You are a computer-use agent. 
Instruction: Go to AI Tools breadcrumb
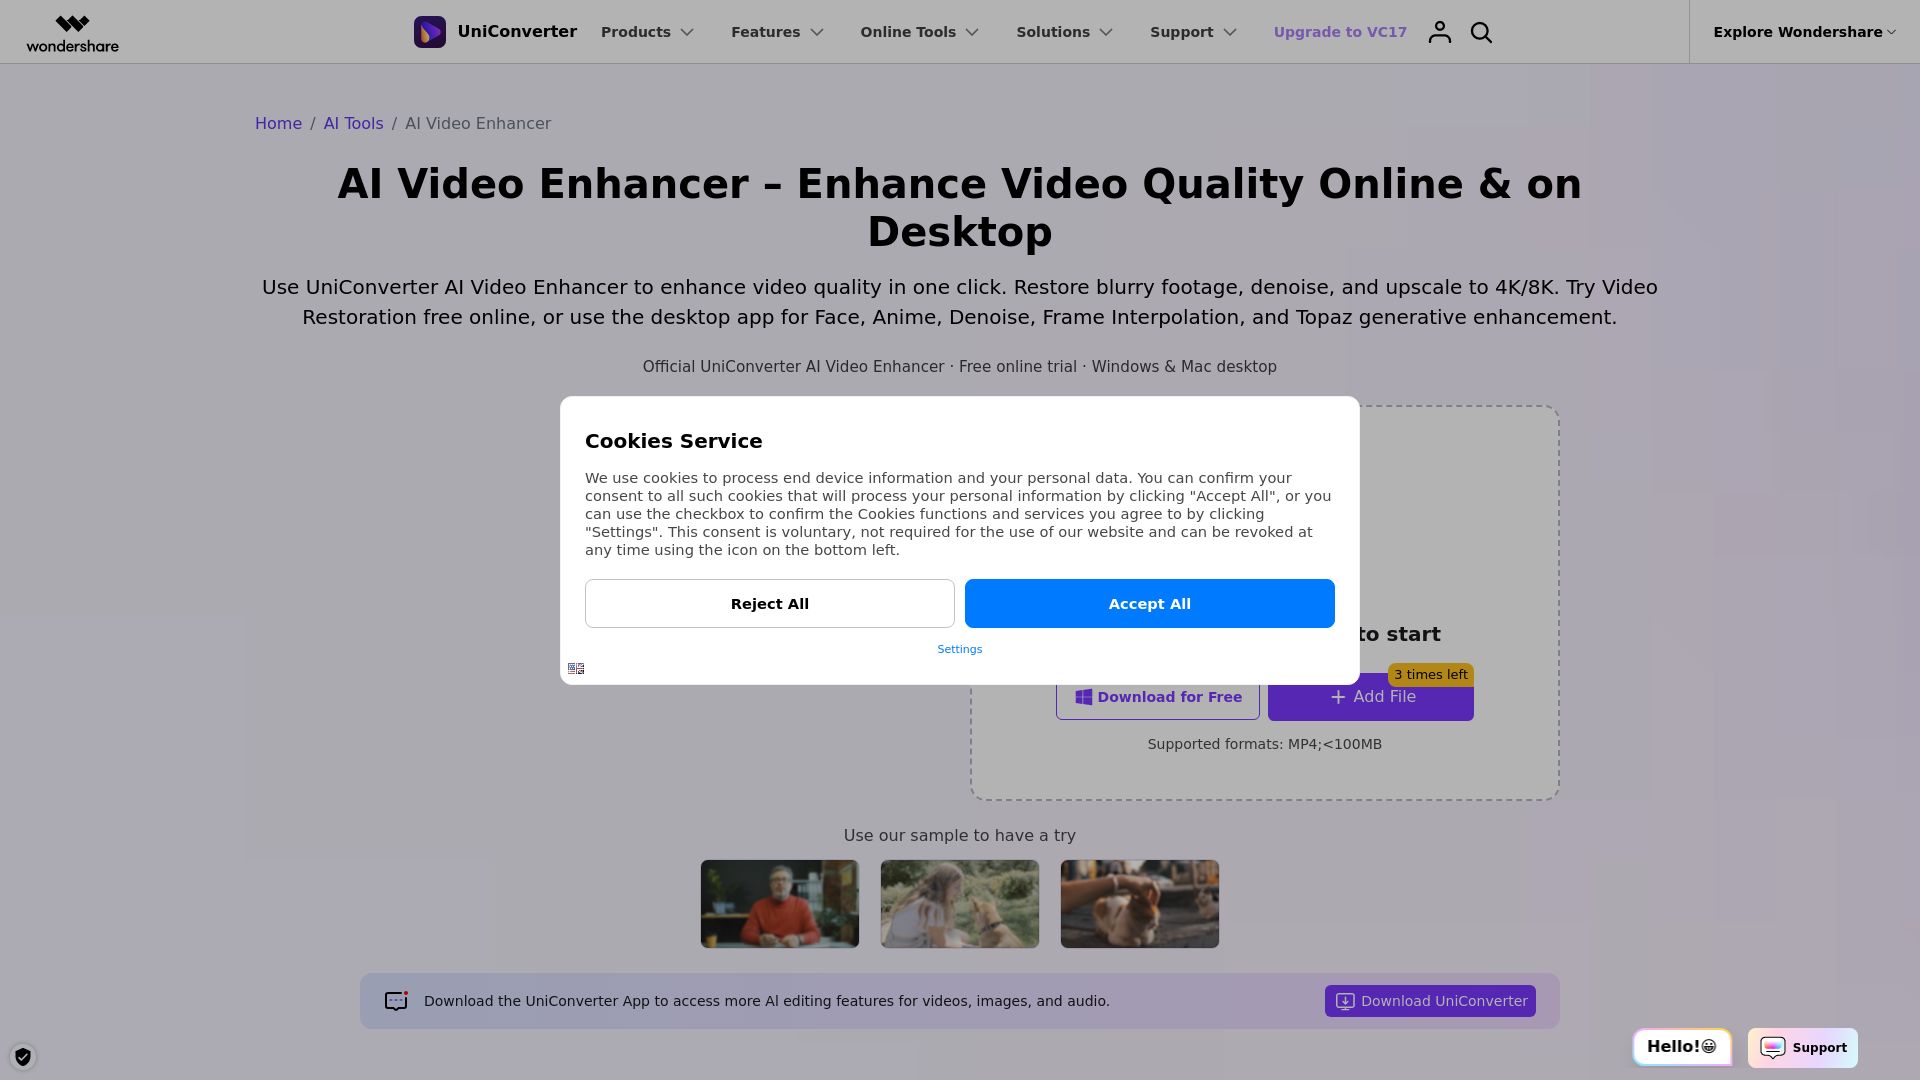pos(353,123)
